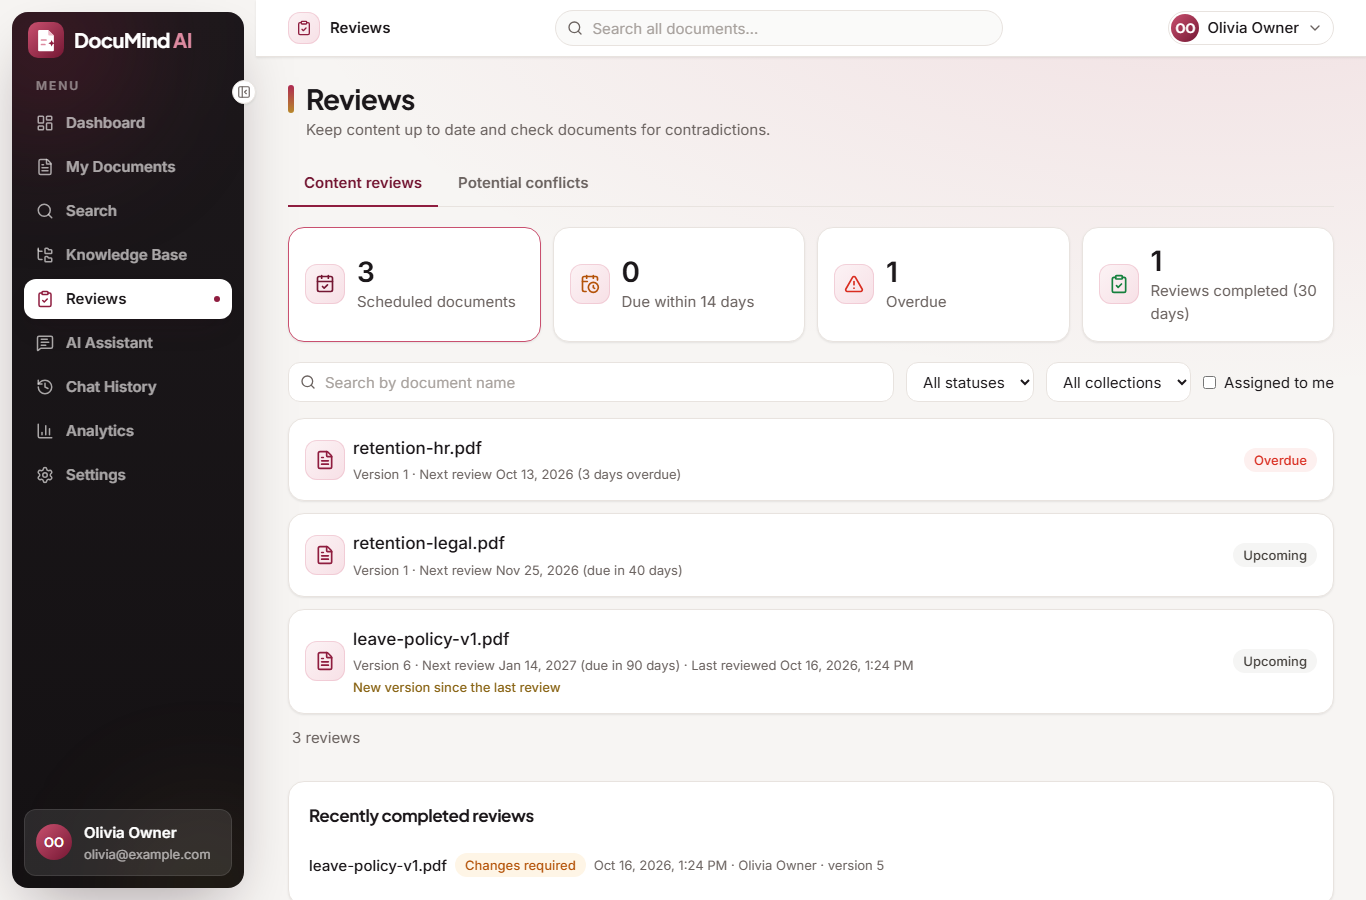Click the Recently completed reviews heading
Screen dimensions: 1366x900
point(421,816)
